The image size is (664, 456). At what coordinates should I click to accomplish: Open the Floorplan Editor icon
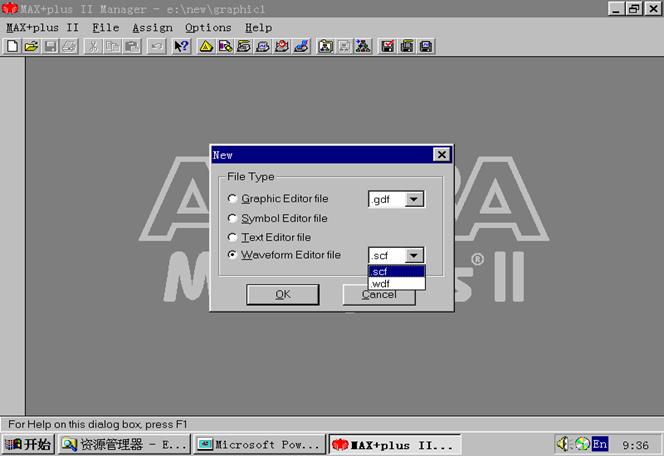tap(225, 46)
